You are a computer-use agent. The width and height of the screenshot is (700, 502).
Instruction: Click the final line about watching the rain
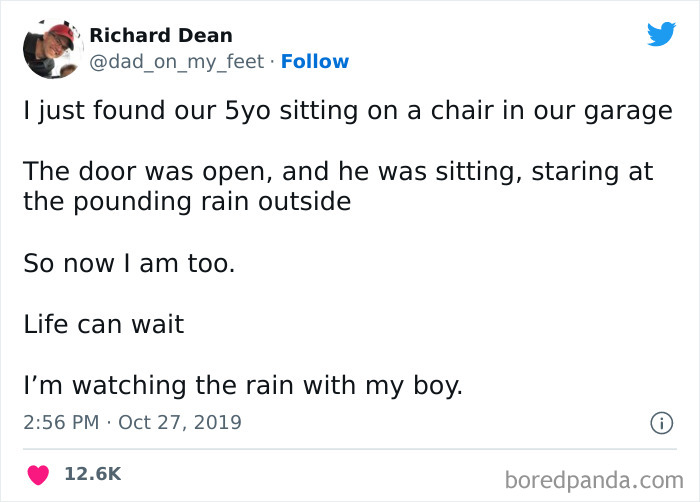click(x=243, y=385)
